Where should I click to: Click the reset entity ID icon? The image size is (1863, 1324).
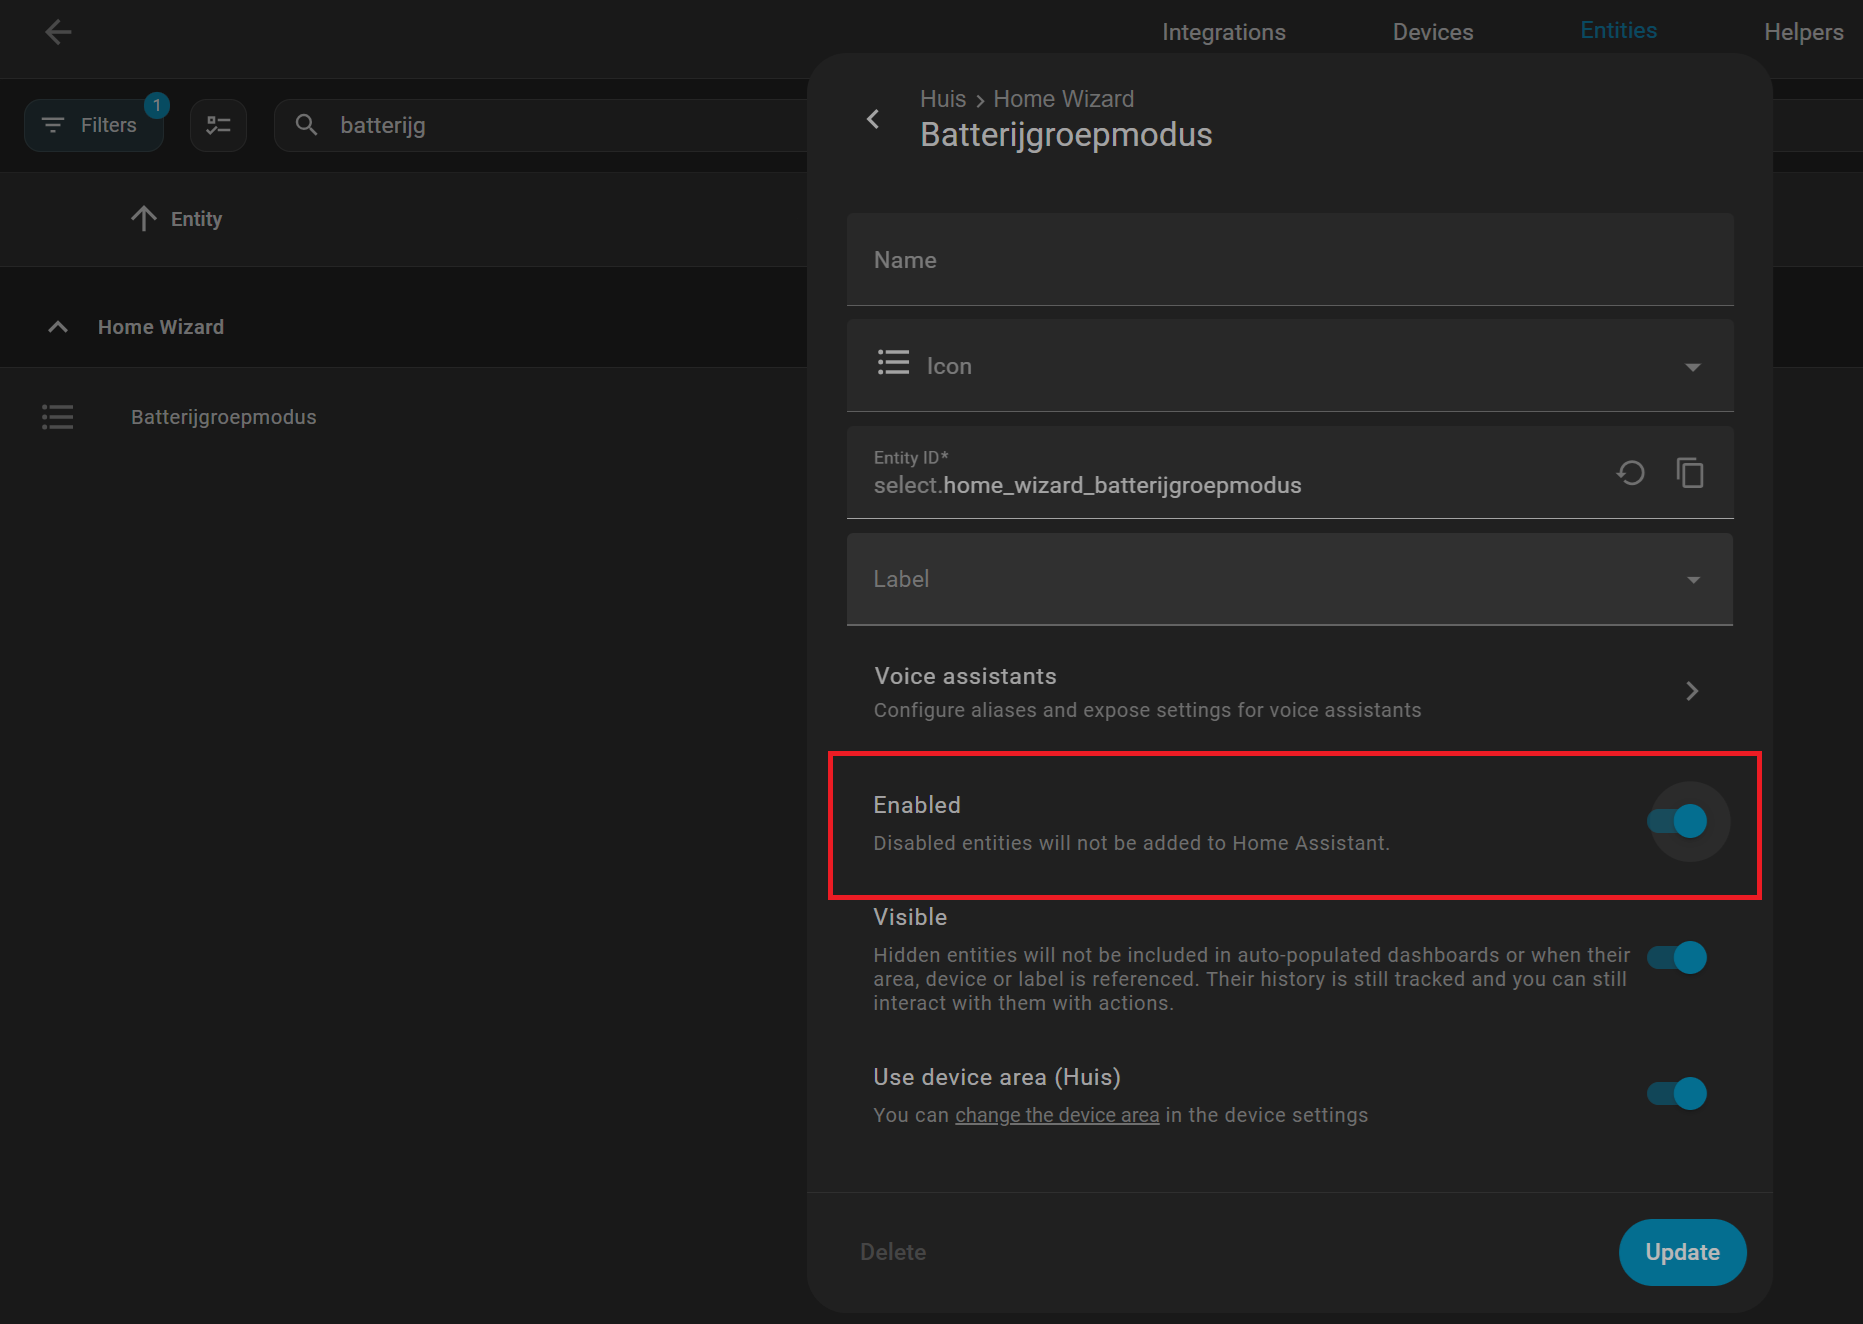[x=1630, y=473]
